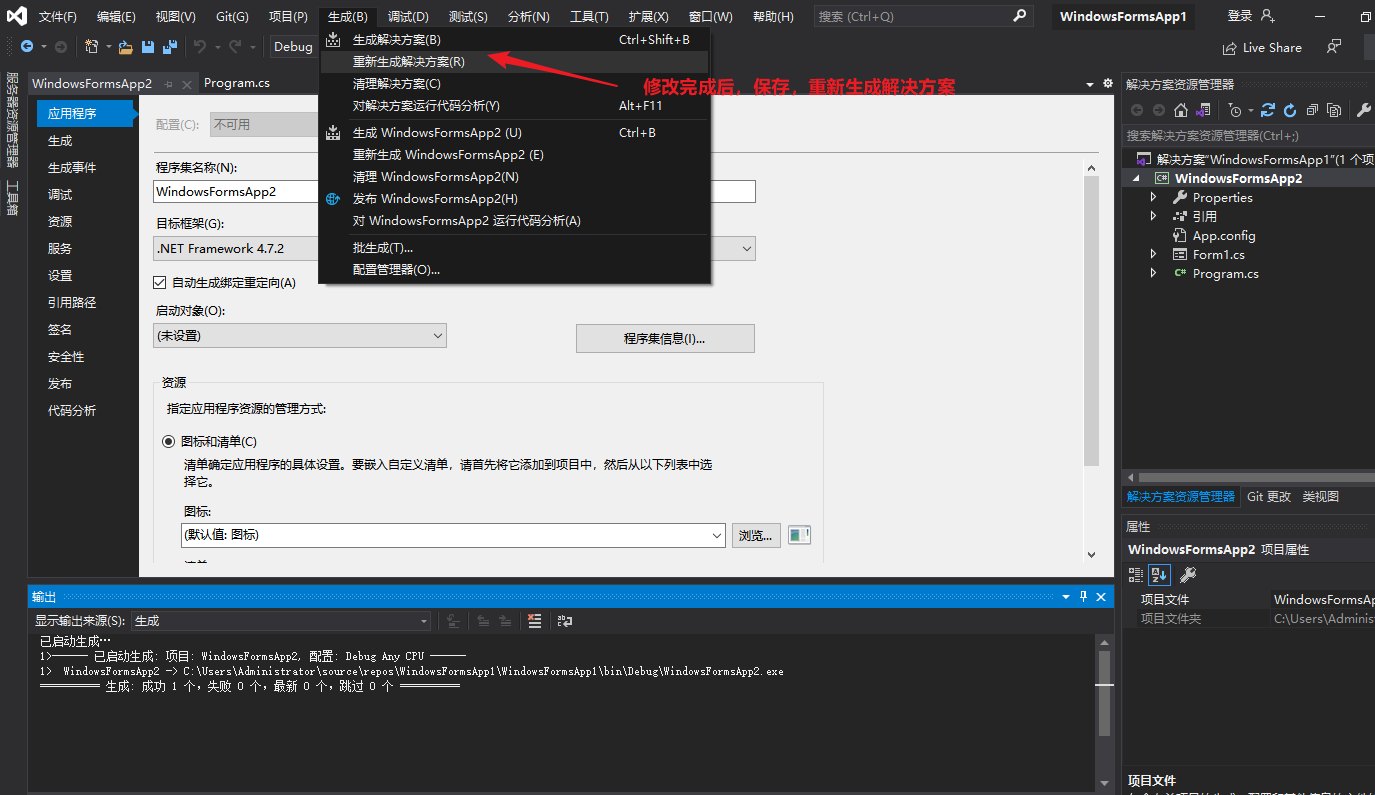The width and height of the screenshot is (1375, 795).
Task: Switch to the 类视图 tab
Action: (1320, 496)
